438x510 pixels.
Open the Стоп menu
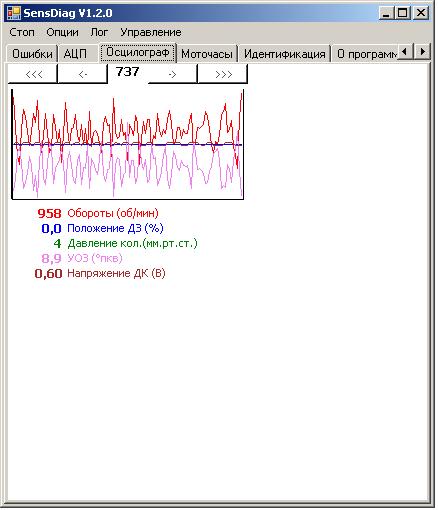[x=22, y=32]
